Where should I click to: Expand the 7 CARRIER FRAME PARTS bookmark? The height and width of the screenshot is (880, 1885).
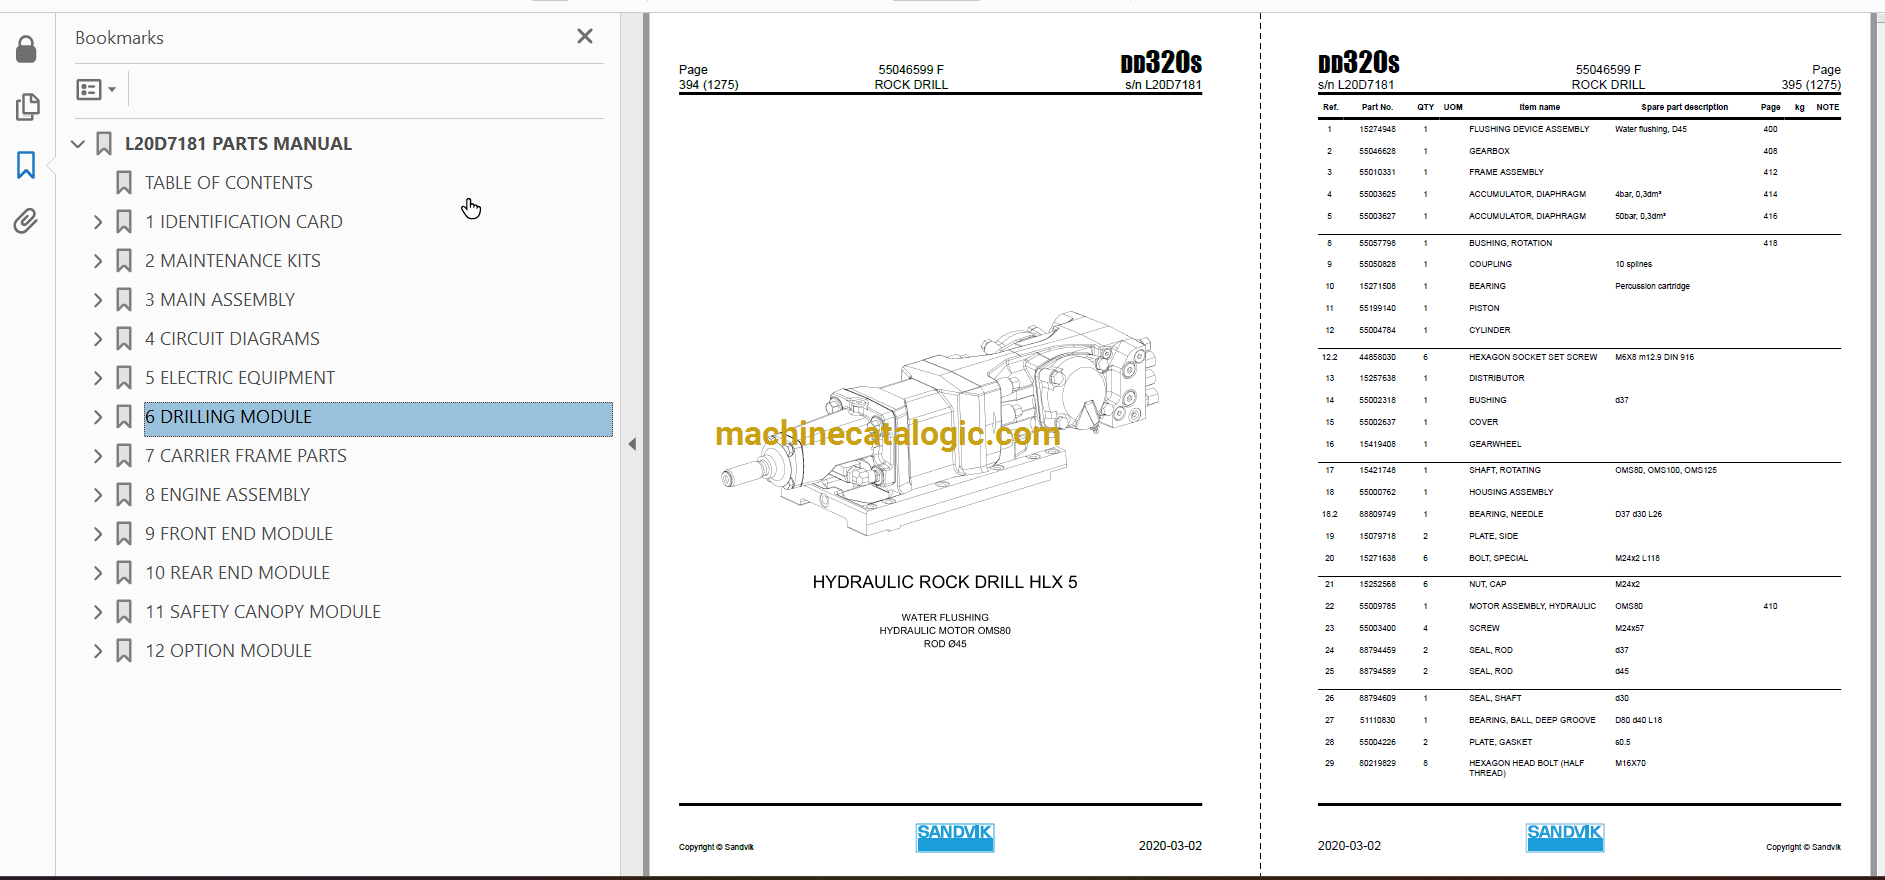click(x=98, y=456)
